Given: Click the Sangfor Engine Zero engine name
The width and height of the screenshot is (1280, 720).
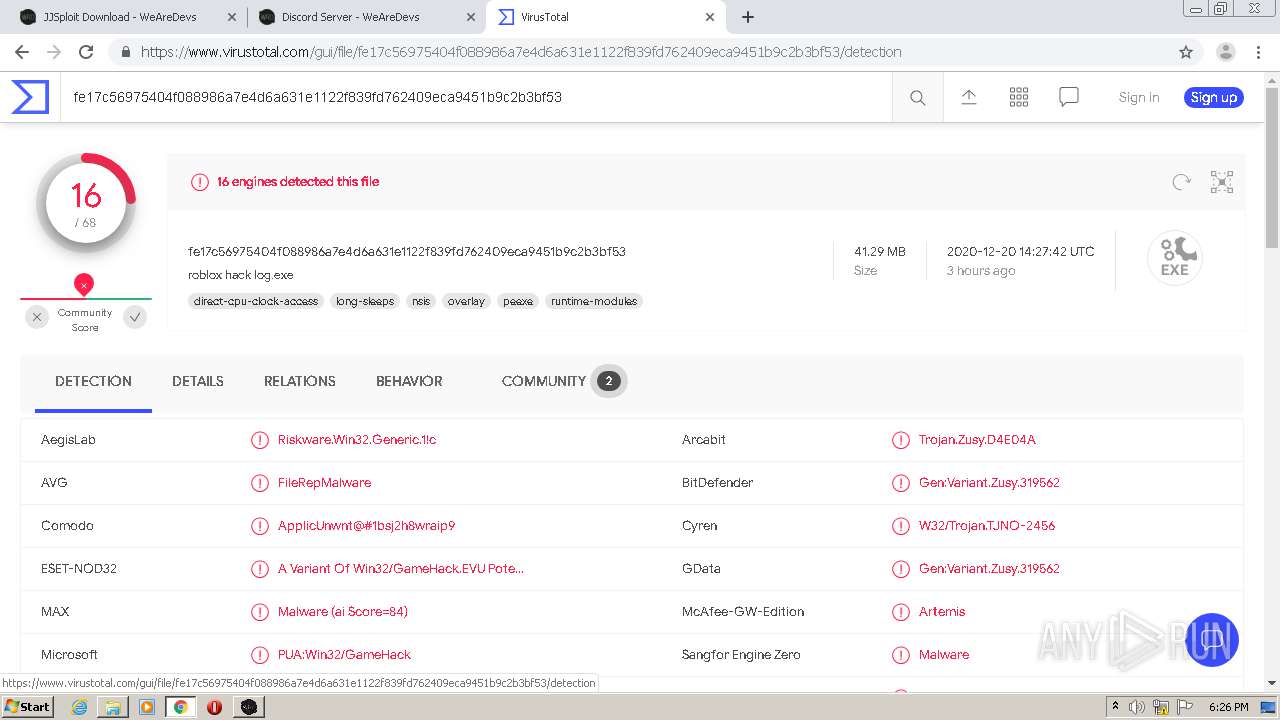Looking at the screenshot, I should (741, 655).
